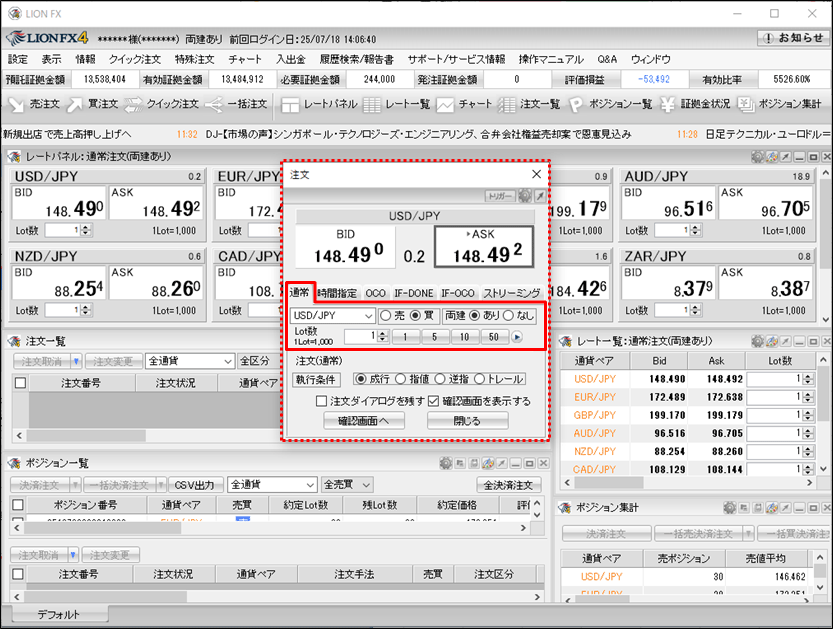The image size is (833, 629).
Task: Select the 指値 limit order radio button
Action: pos(400,379)
